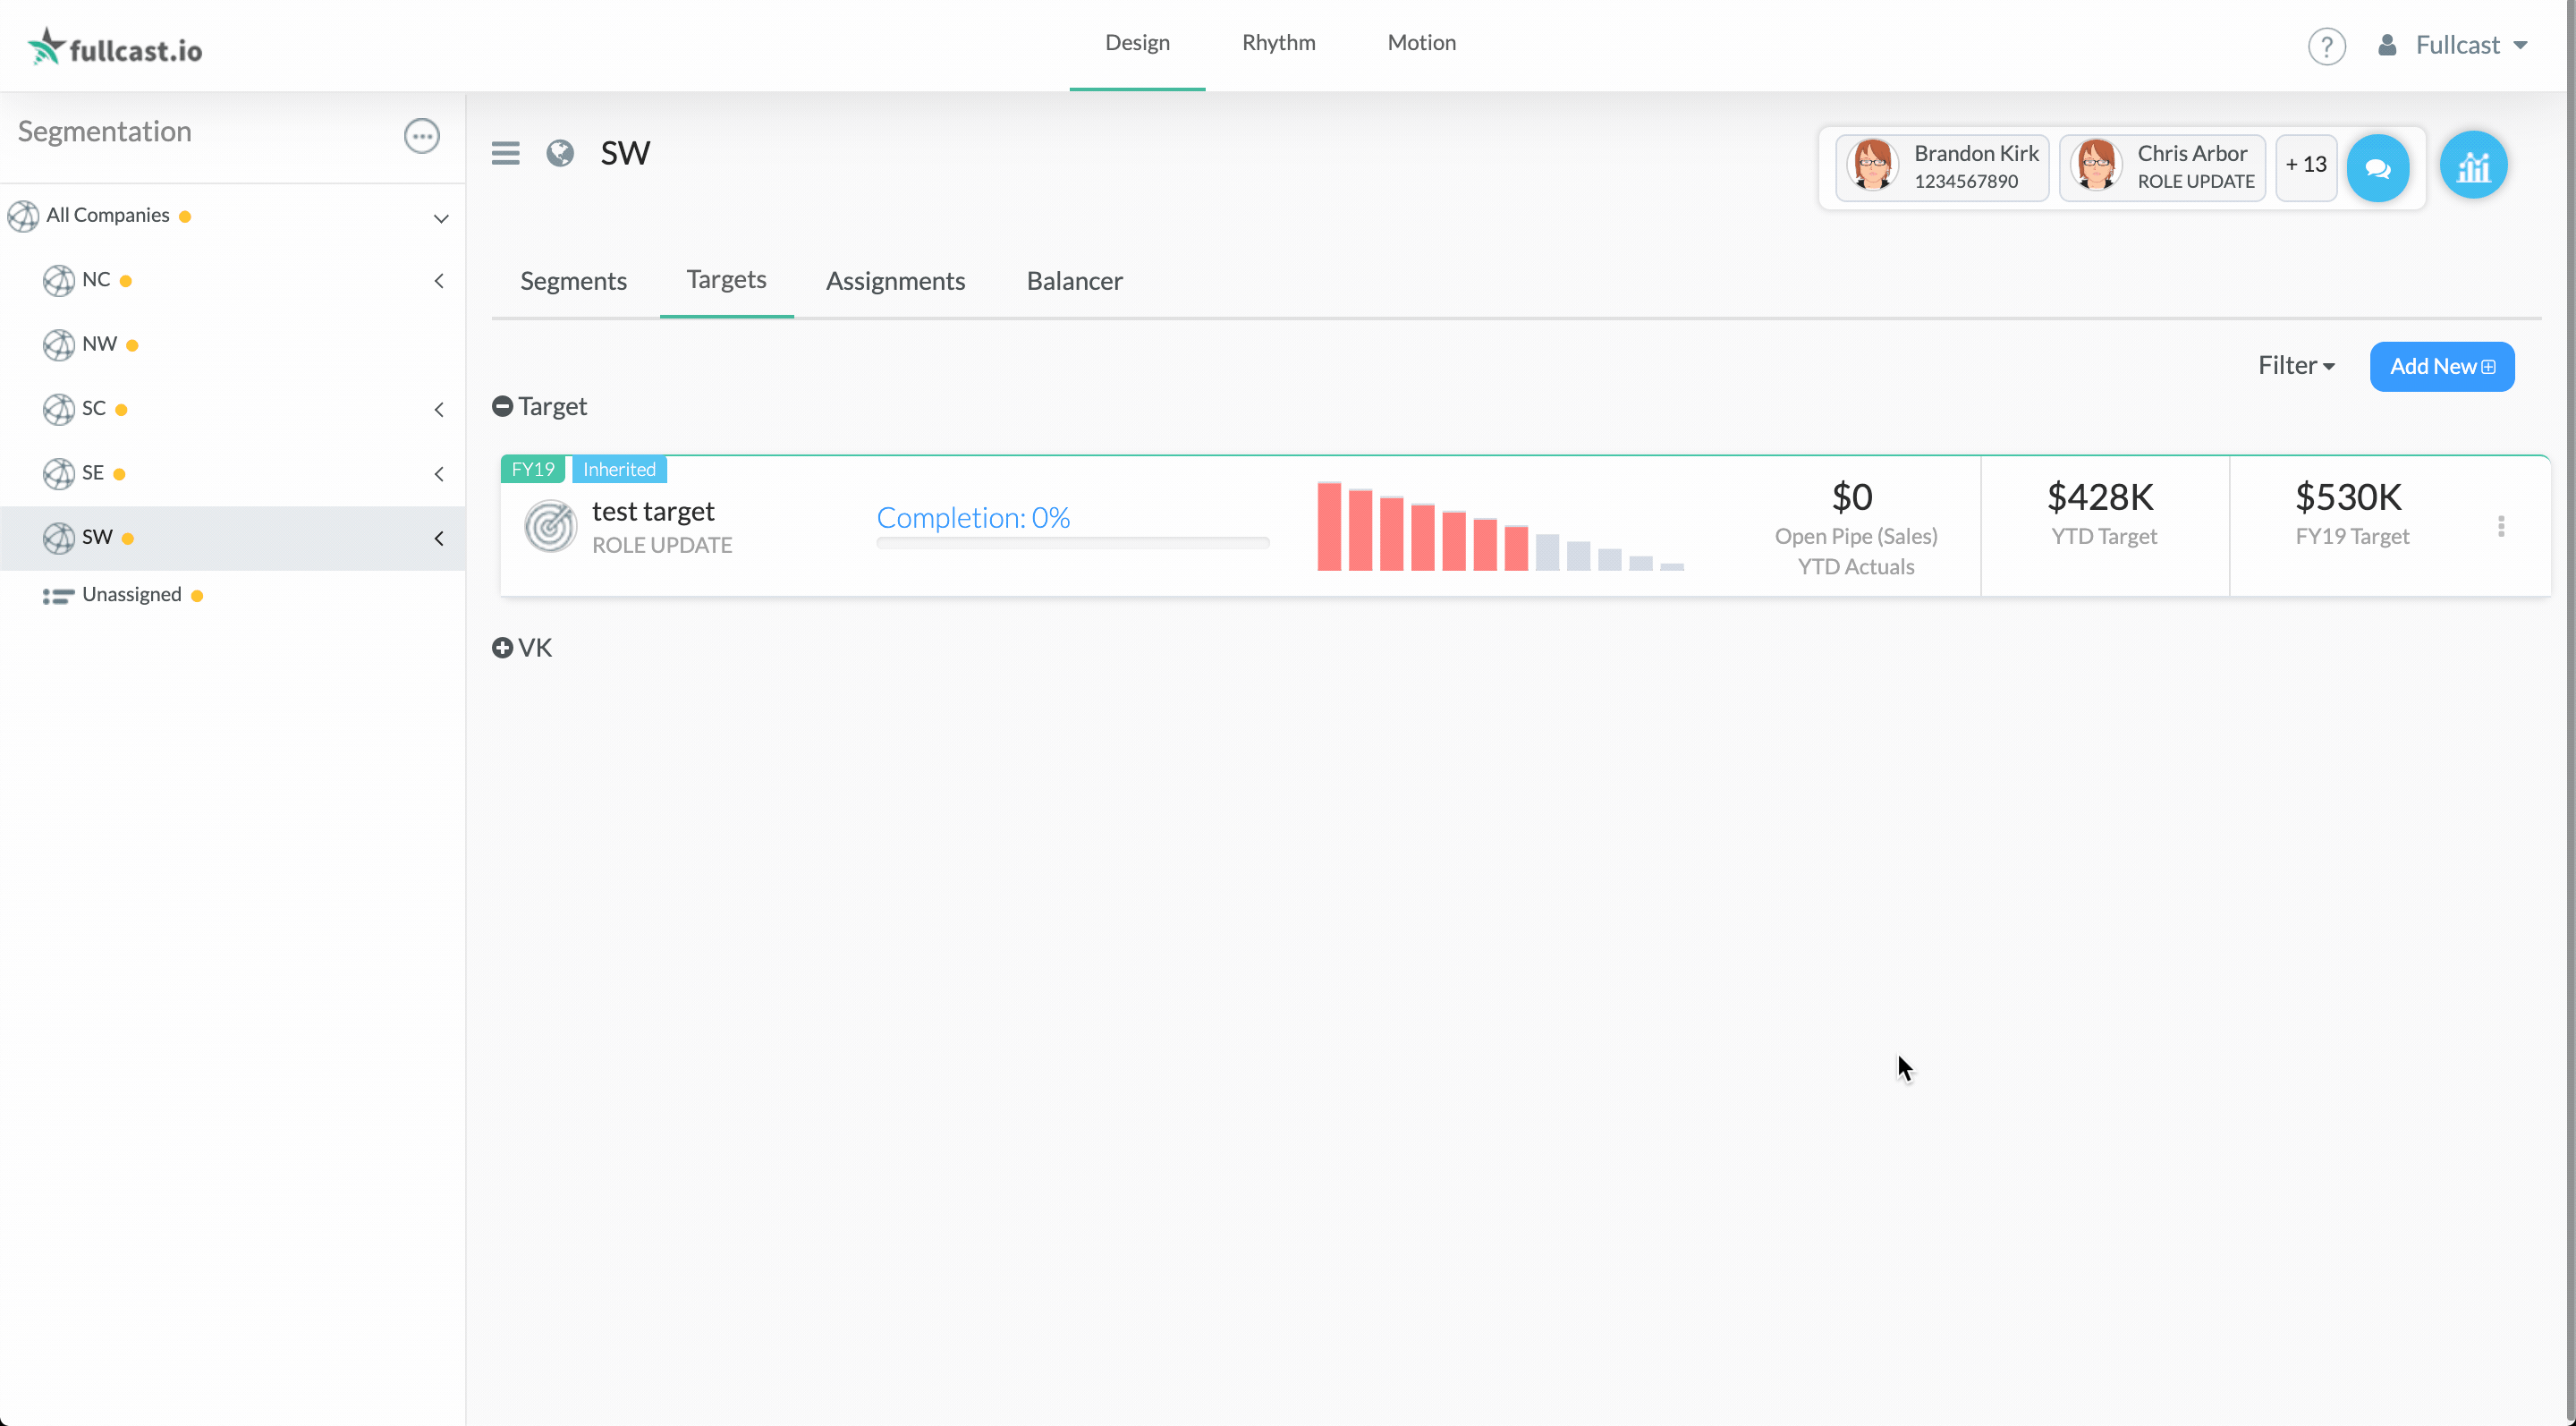The height and width of the screenshot is (1426, 2576).
Task: Select the Unassigned item in sidebar
Action: click(x=131, y=595)
